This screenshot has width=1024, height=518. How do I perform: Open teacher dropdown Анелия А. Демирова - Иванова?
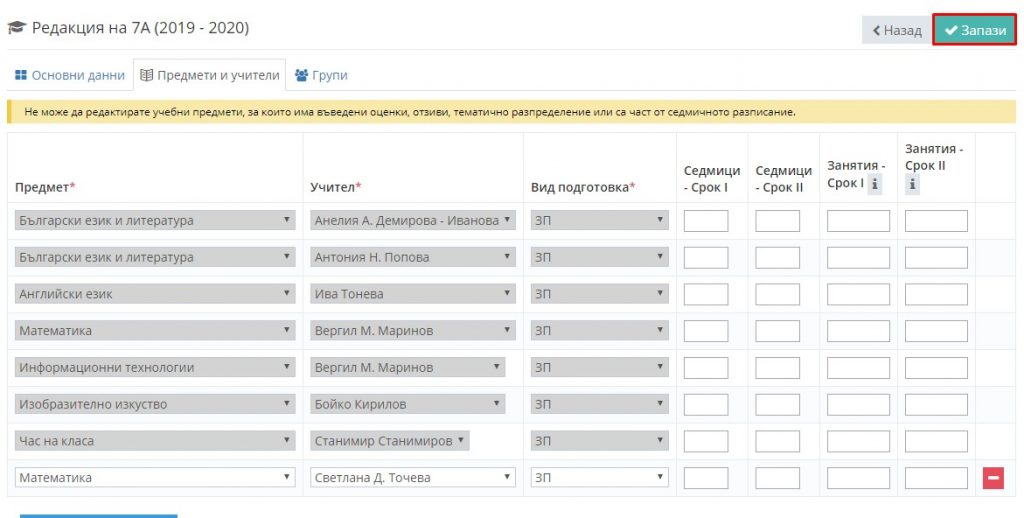(413, 220)
